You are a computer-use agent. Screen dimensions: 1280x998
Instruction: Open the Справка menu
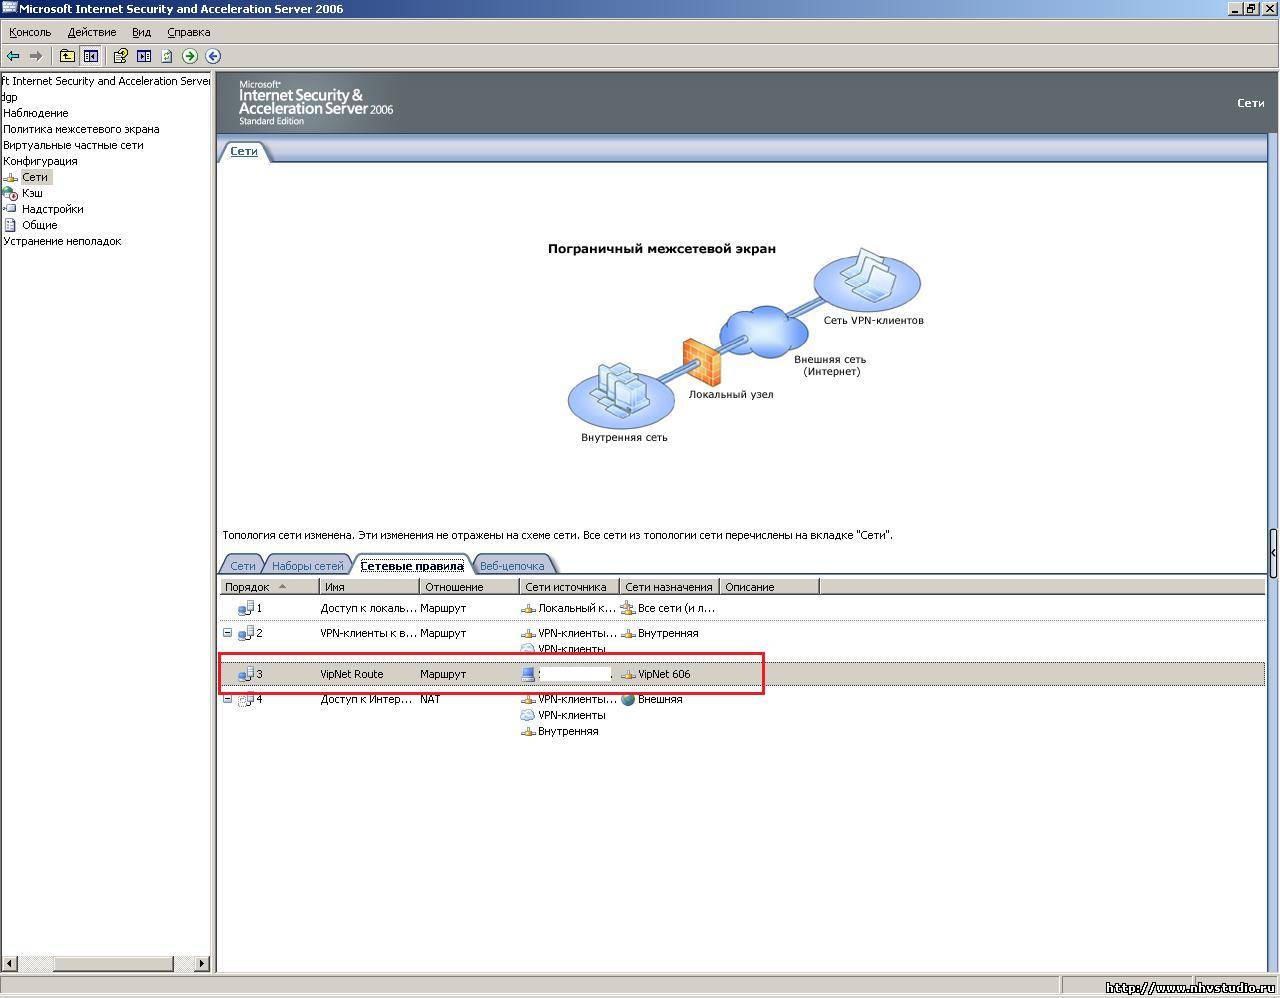[x=188, y=32]
